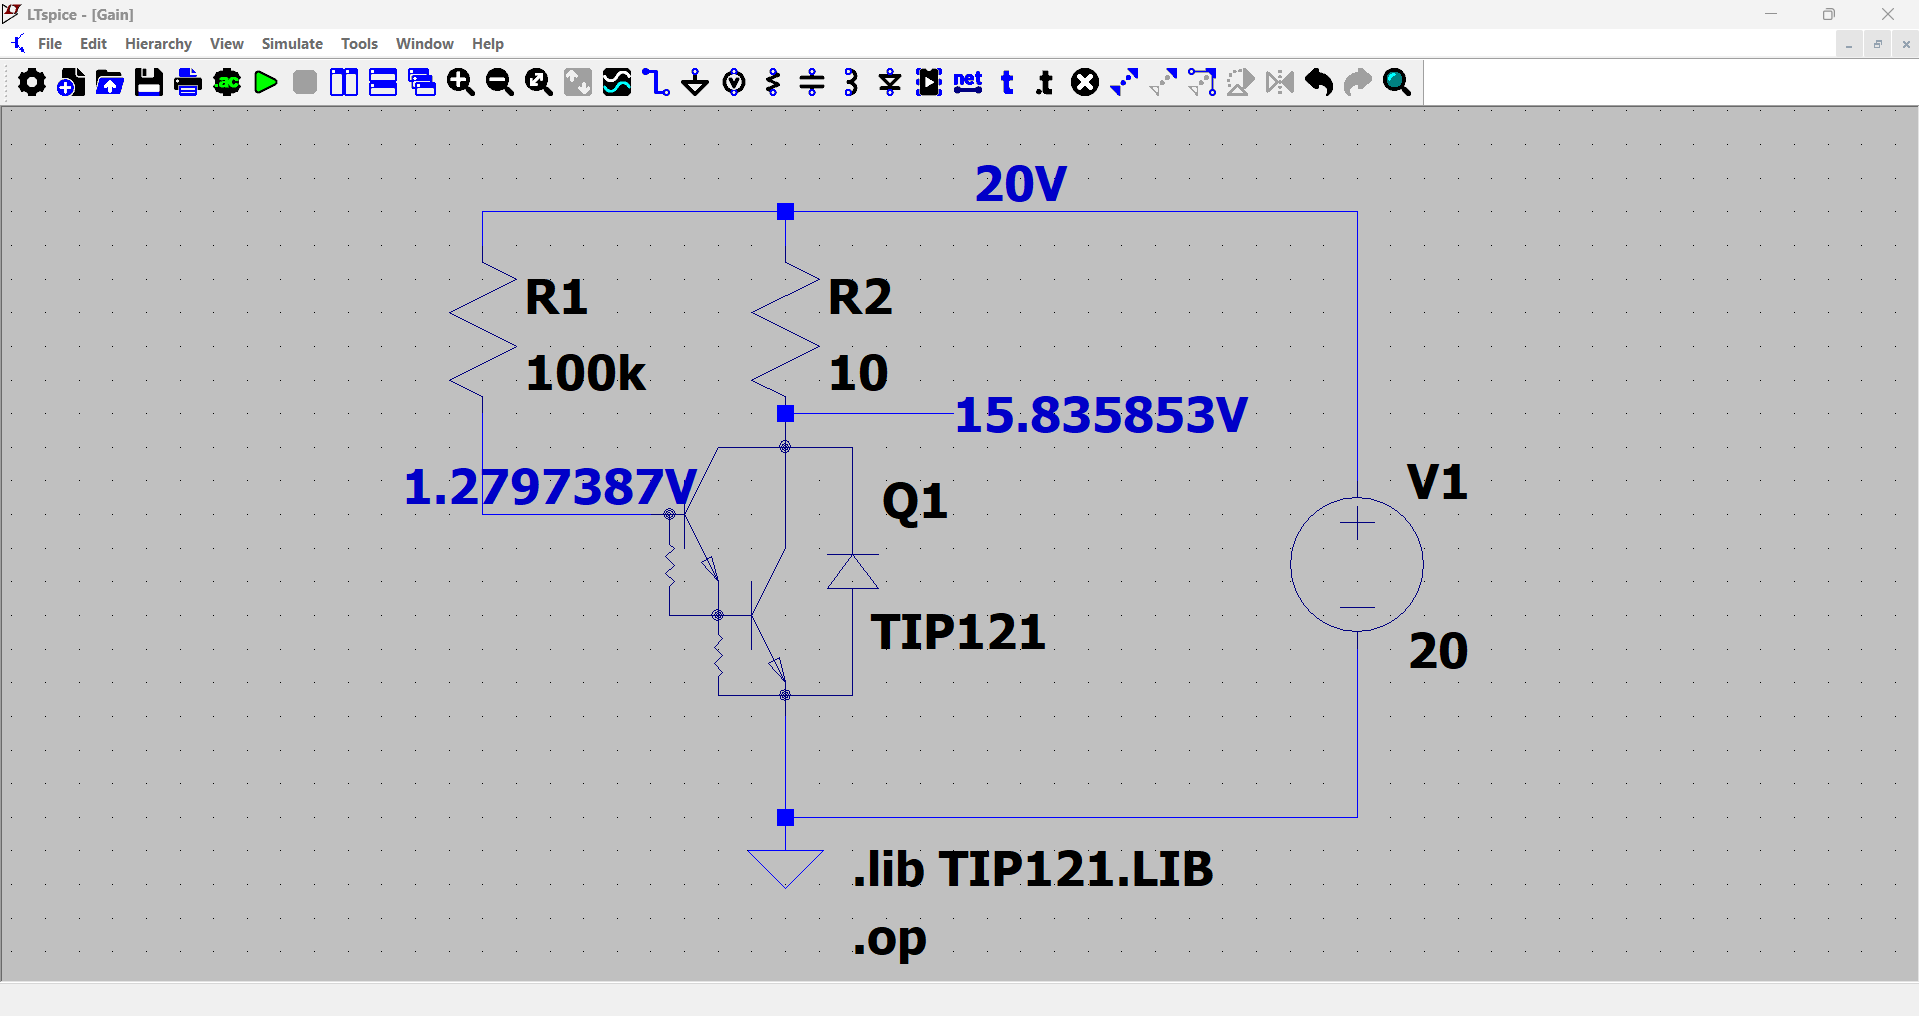Click the 100k resistor value
The height and width of the screenshot is (1016, 1919).
pyautogui.click(x=586, y=373)
